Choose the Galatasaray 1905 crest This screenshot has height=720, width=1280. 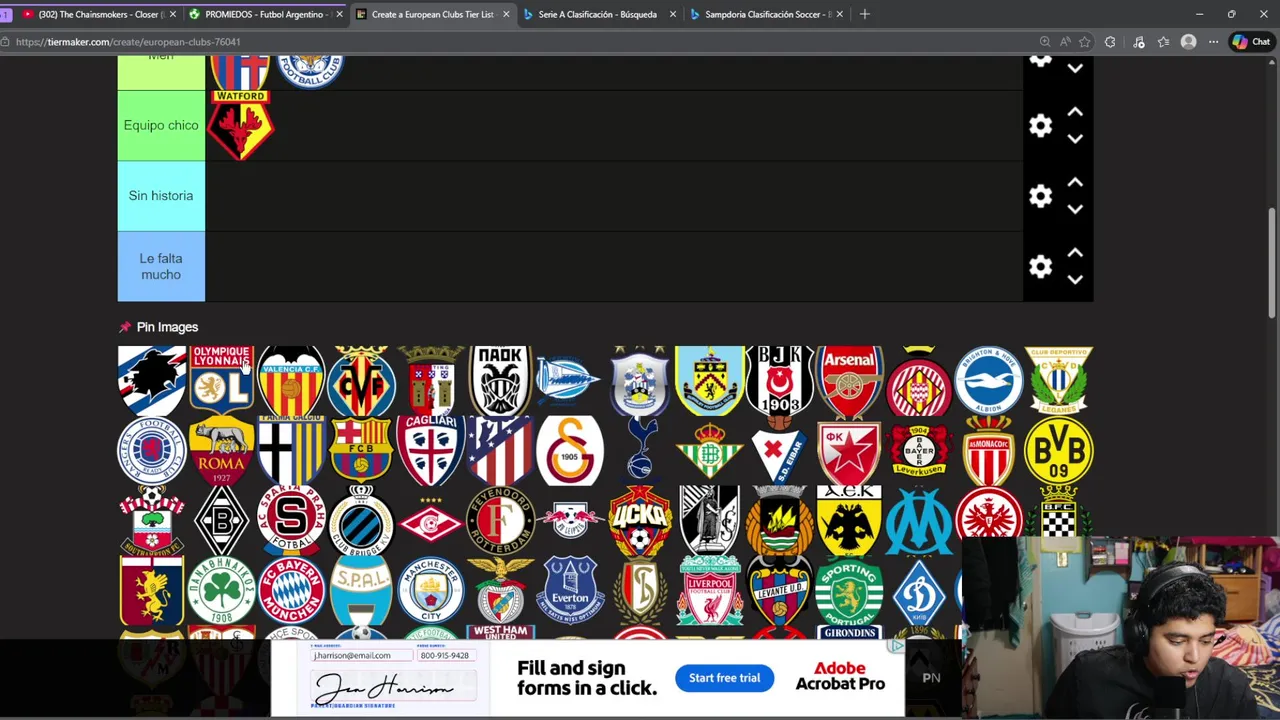pyautogui.click(x=570, y=451)
